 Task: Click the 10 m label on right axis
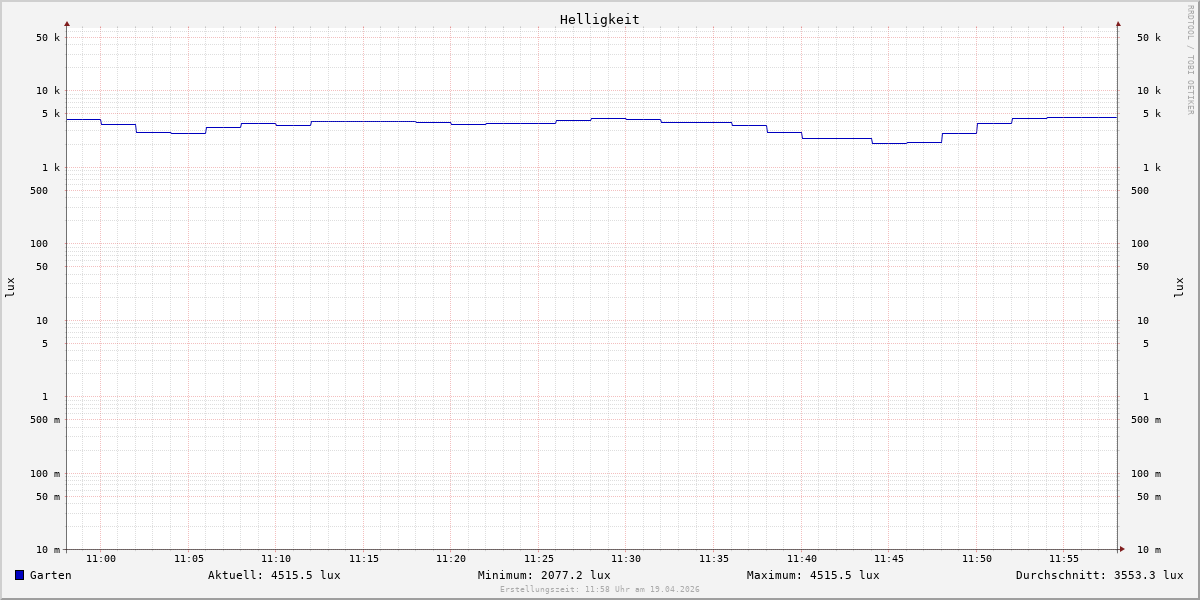(1149, 550)
